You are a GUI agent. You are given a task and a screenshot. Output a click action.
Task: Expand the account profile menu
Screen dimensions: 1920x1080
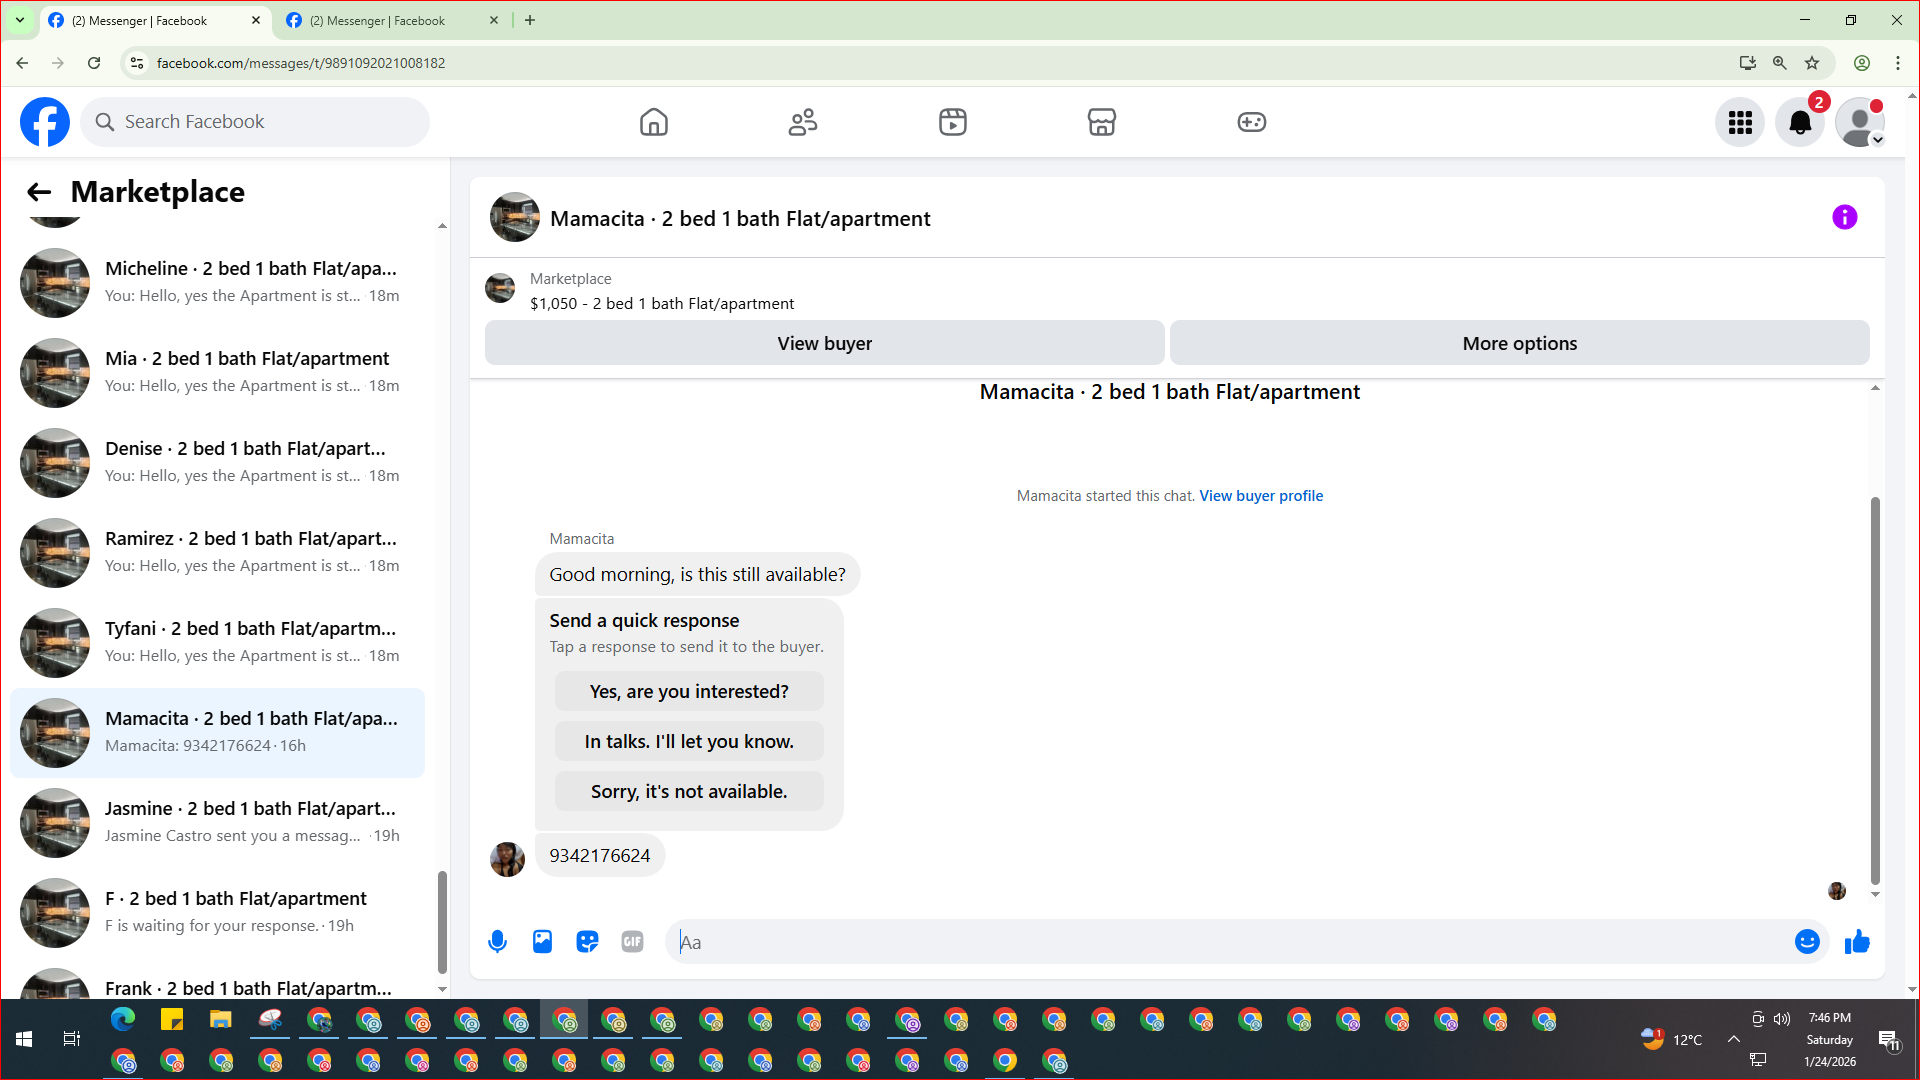1860,122
